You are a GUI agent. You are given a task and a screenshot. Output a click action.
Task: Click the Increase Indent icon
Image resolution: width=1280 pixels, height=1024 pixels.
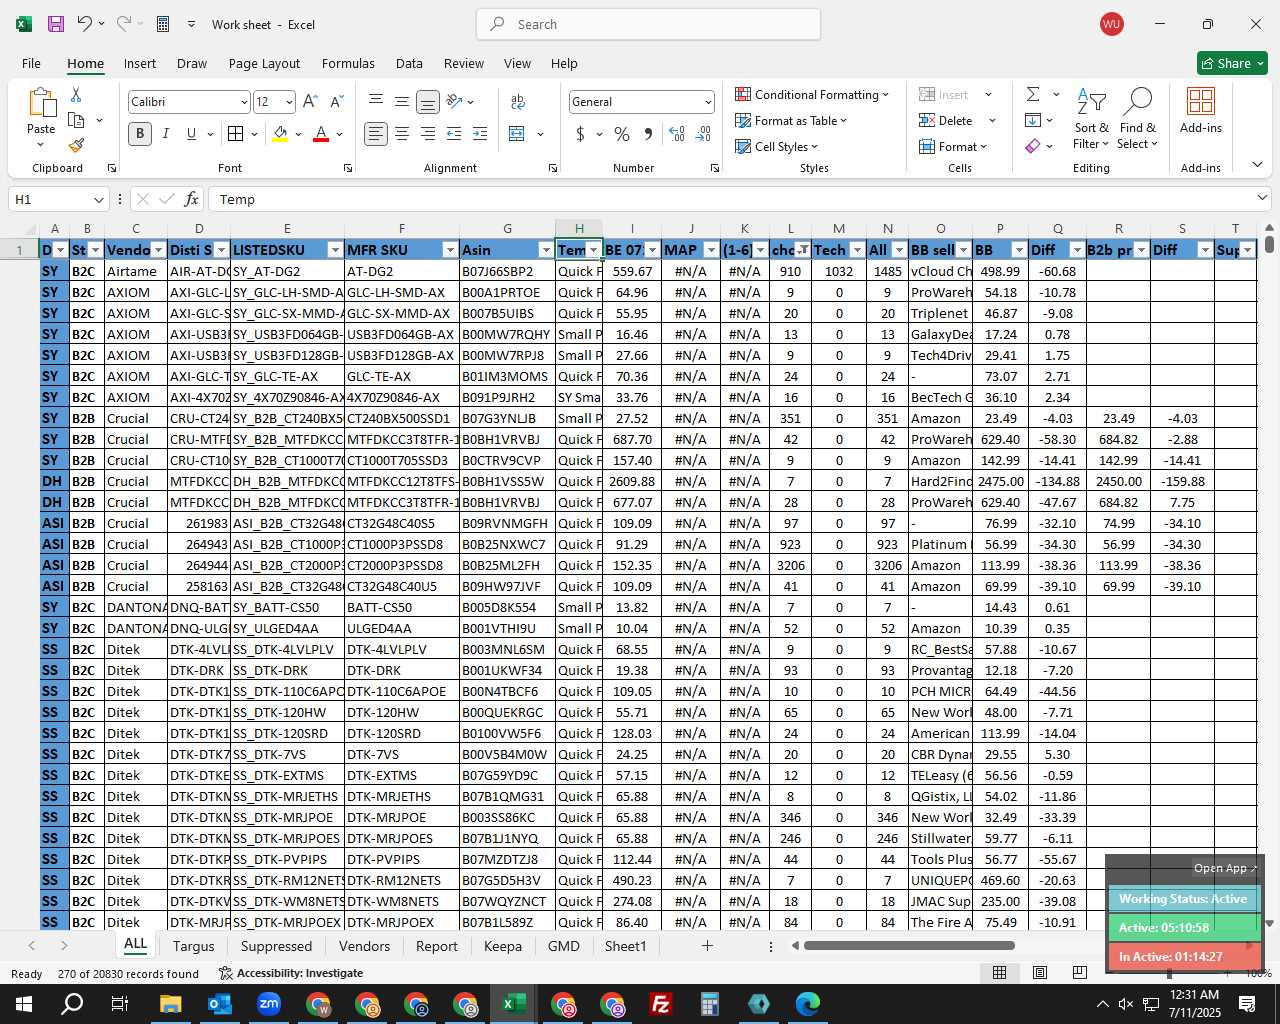click(480, 134)
